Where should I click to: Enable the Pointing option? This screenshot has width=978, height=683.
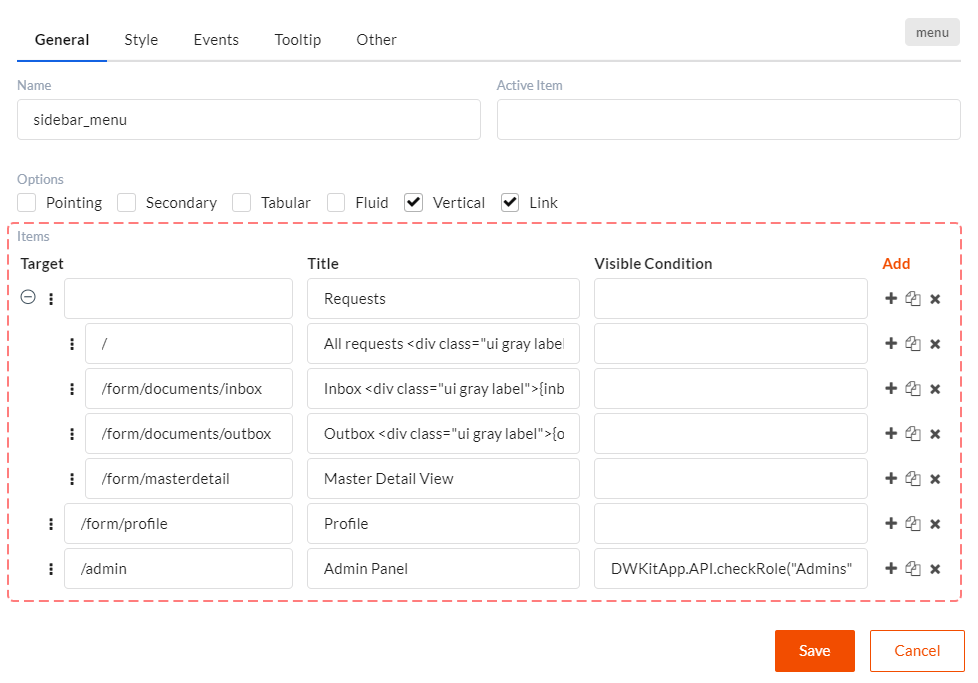pos(27,203)
